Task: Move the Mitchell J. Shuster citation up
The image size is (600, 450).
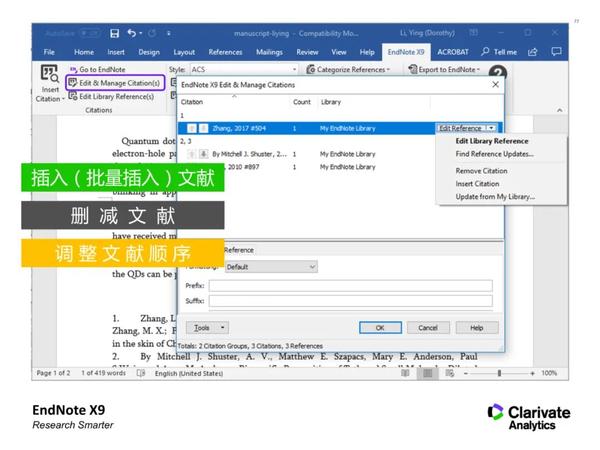Action: [x=192, y=154]
